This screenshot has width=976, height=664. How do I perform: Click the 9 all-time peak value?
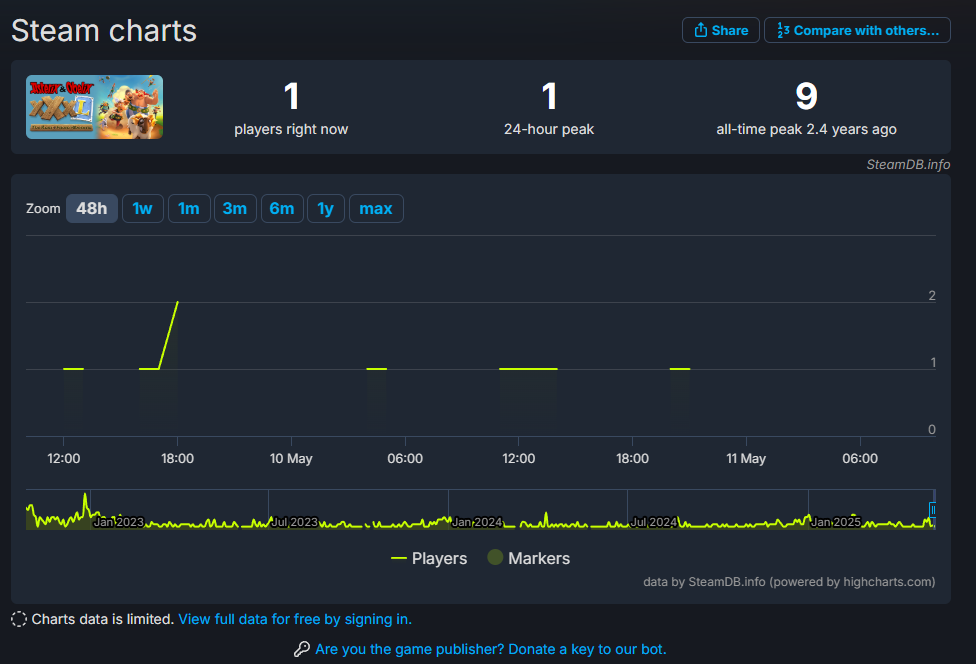coord(806,96)
